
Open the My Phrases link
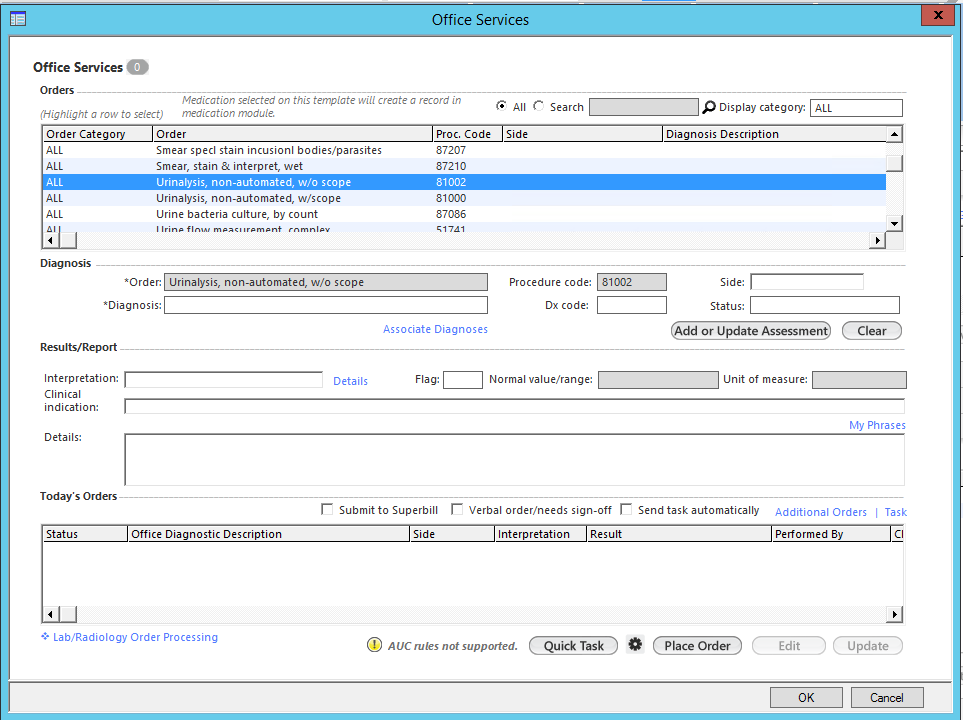pos(877,425)
